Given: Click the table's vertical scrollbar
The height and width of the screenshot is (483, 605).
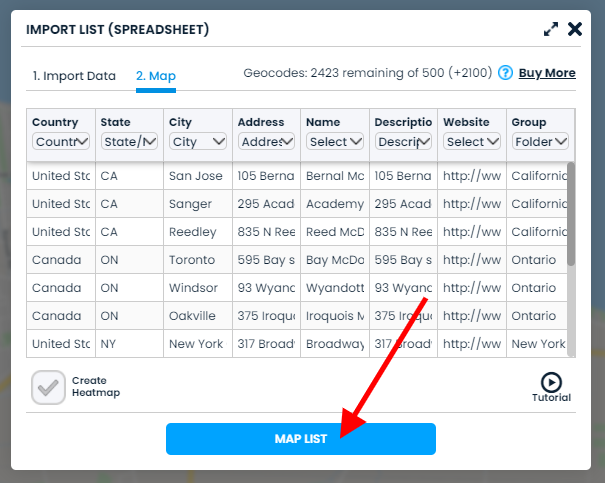Looking at the screenshot, I should click(571, 214).
